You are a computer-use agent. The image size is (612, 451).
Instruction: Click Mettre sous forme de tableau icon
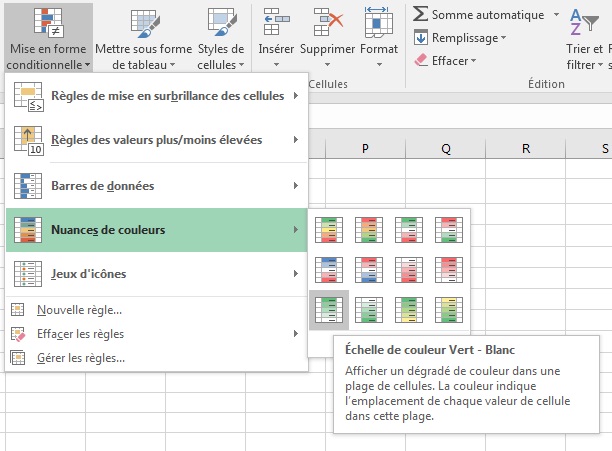[x=145, y=23]
